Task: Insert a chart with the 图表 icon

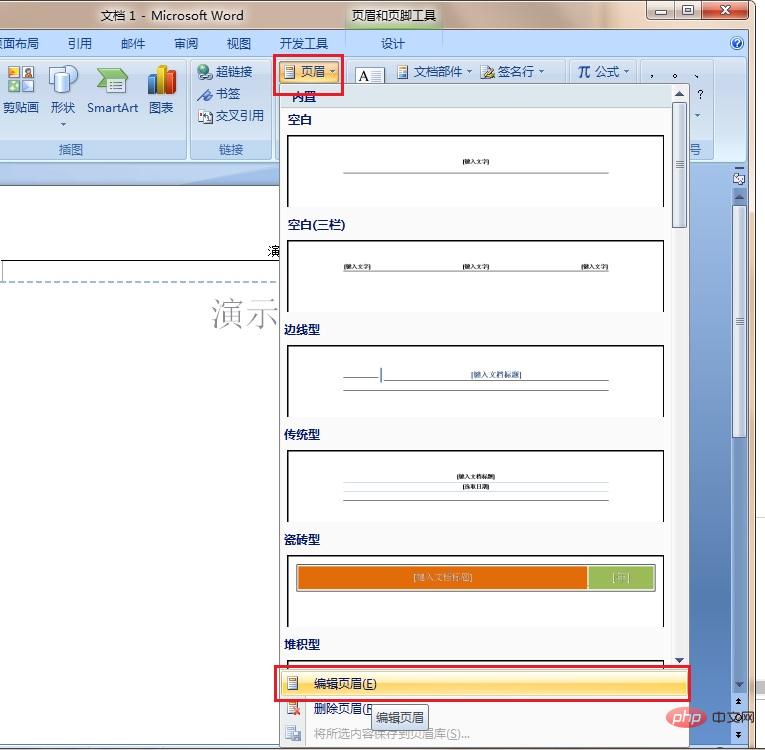Action: pos(161,90)
